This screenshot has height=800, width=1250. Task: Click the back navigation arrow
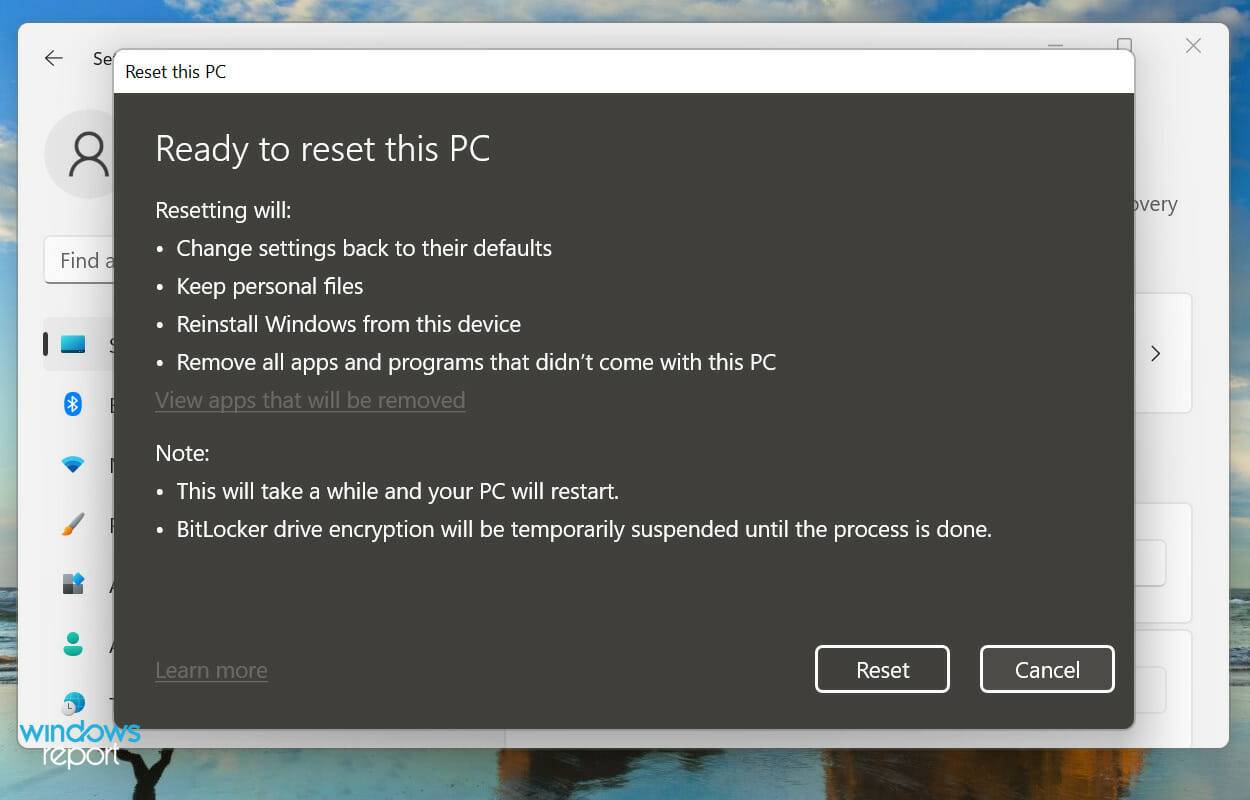coord(53,58)
